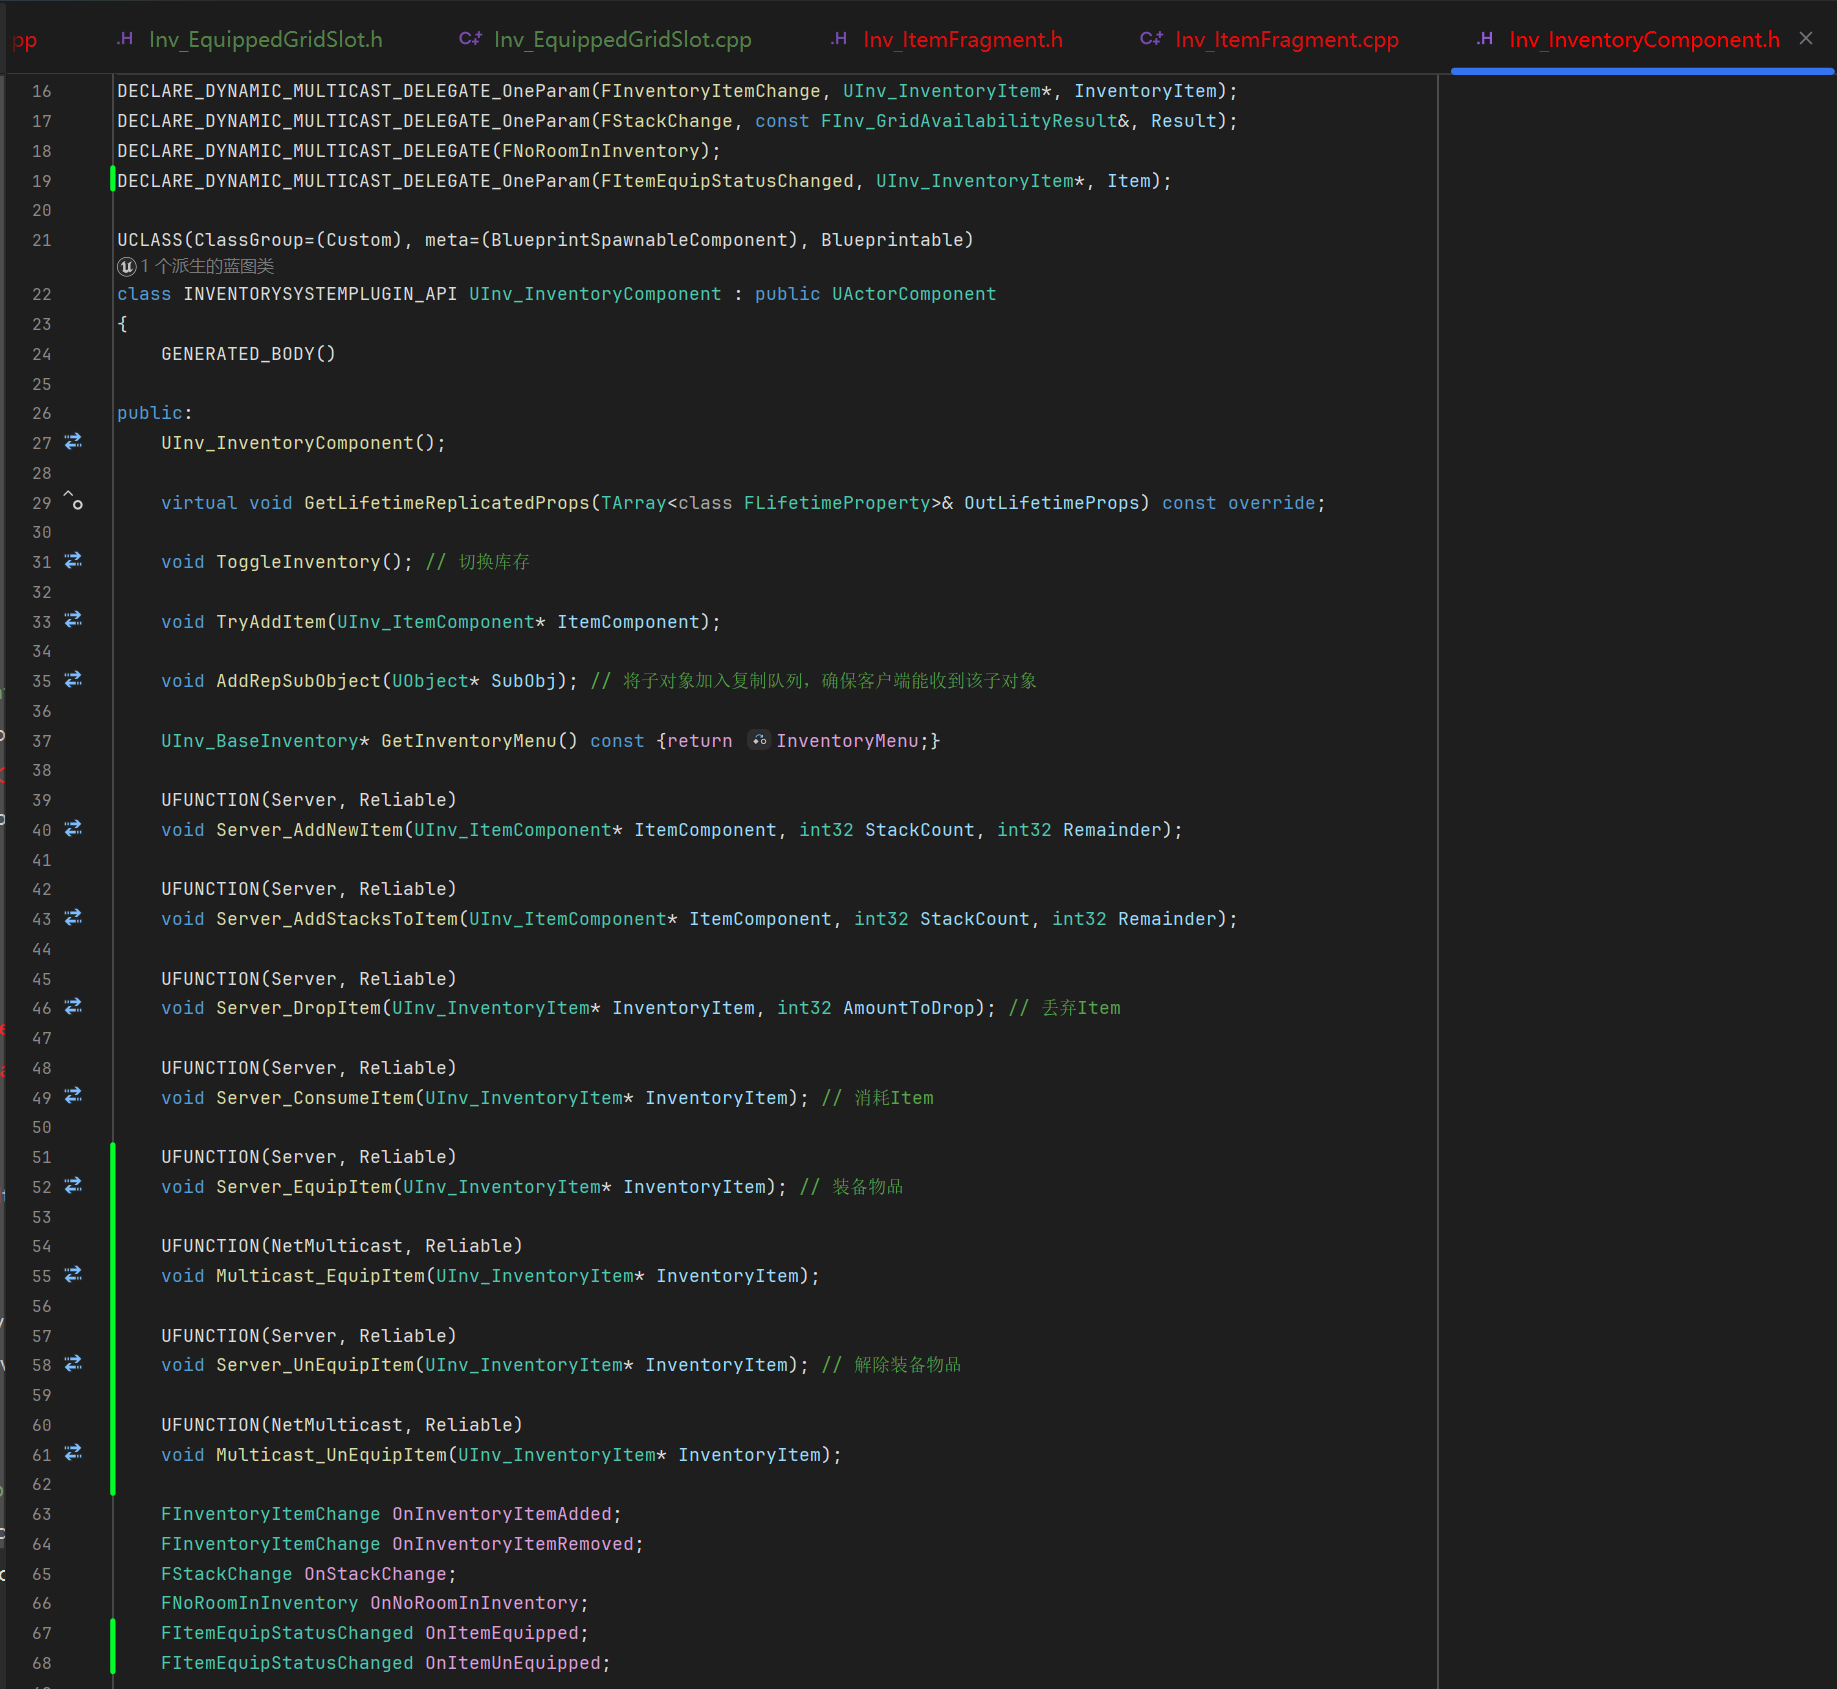Image resolution: width=1837 pixels, height=1689 pixels.
Task: Click line number 63 in the gutter
Action: [x=42, y=1514]
